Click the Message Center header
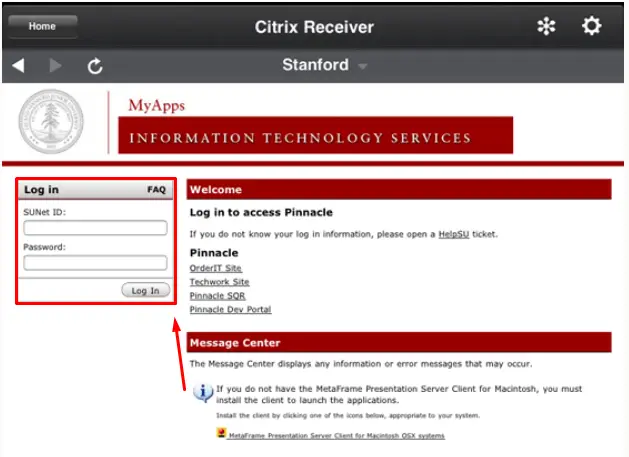Viewport: 629px width, 457px height. point(399,342)
